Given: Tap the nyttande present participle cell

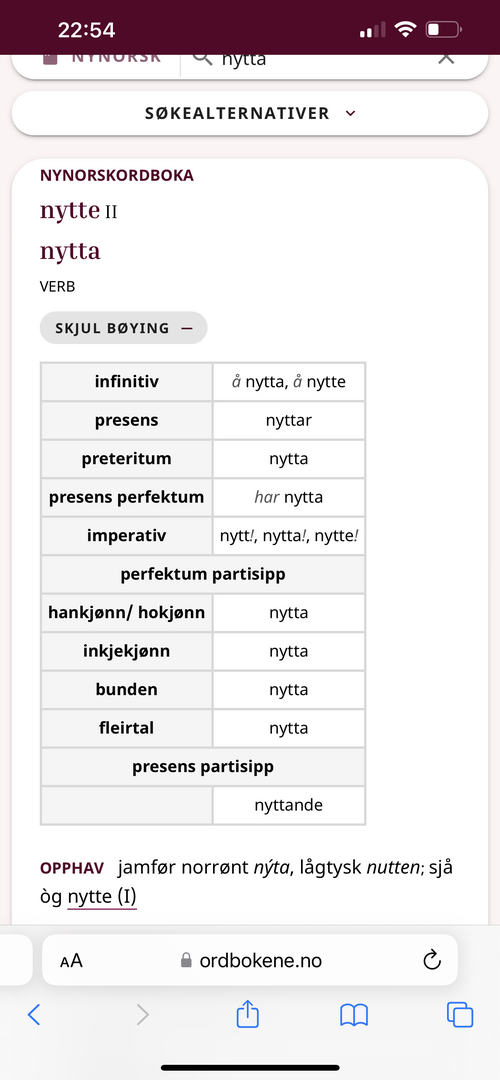Looking at the screenshot, I should tap(289, 805).
